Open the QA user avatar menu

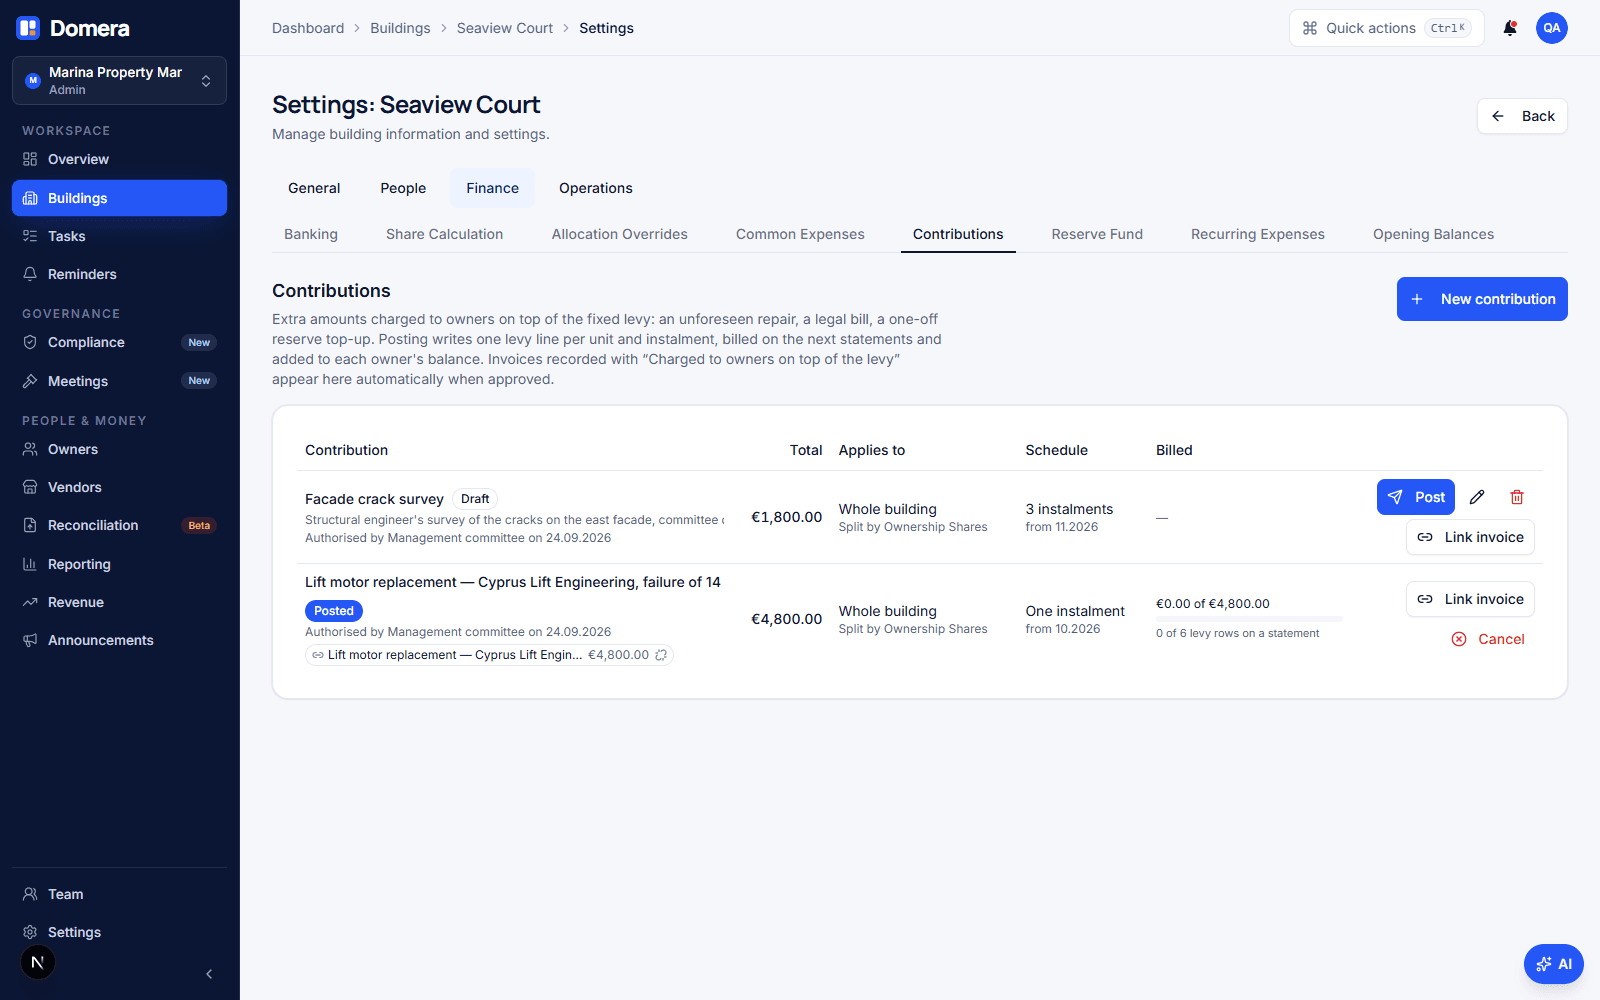[x=1552, y=28]
